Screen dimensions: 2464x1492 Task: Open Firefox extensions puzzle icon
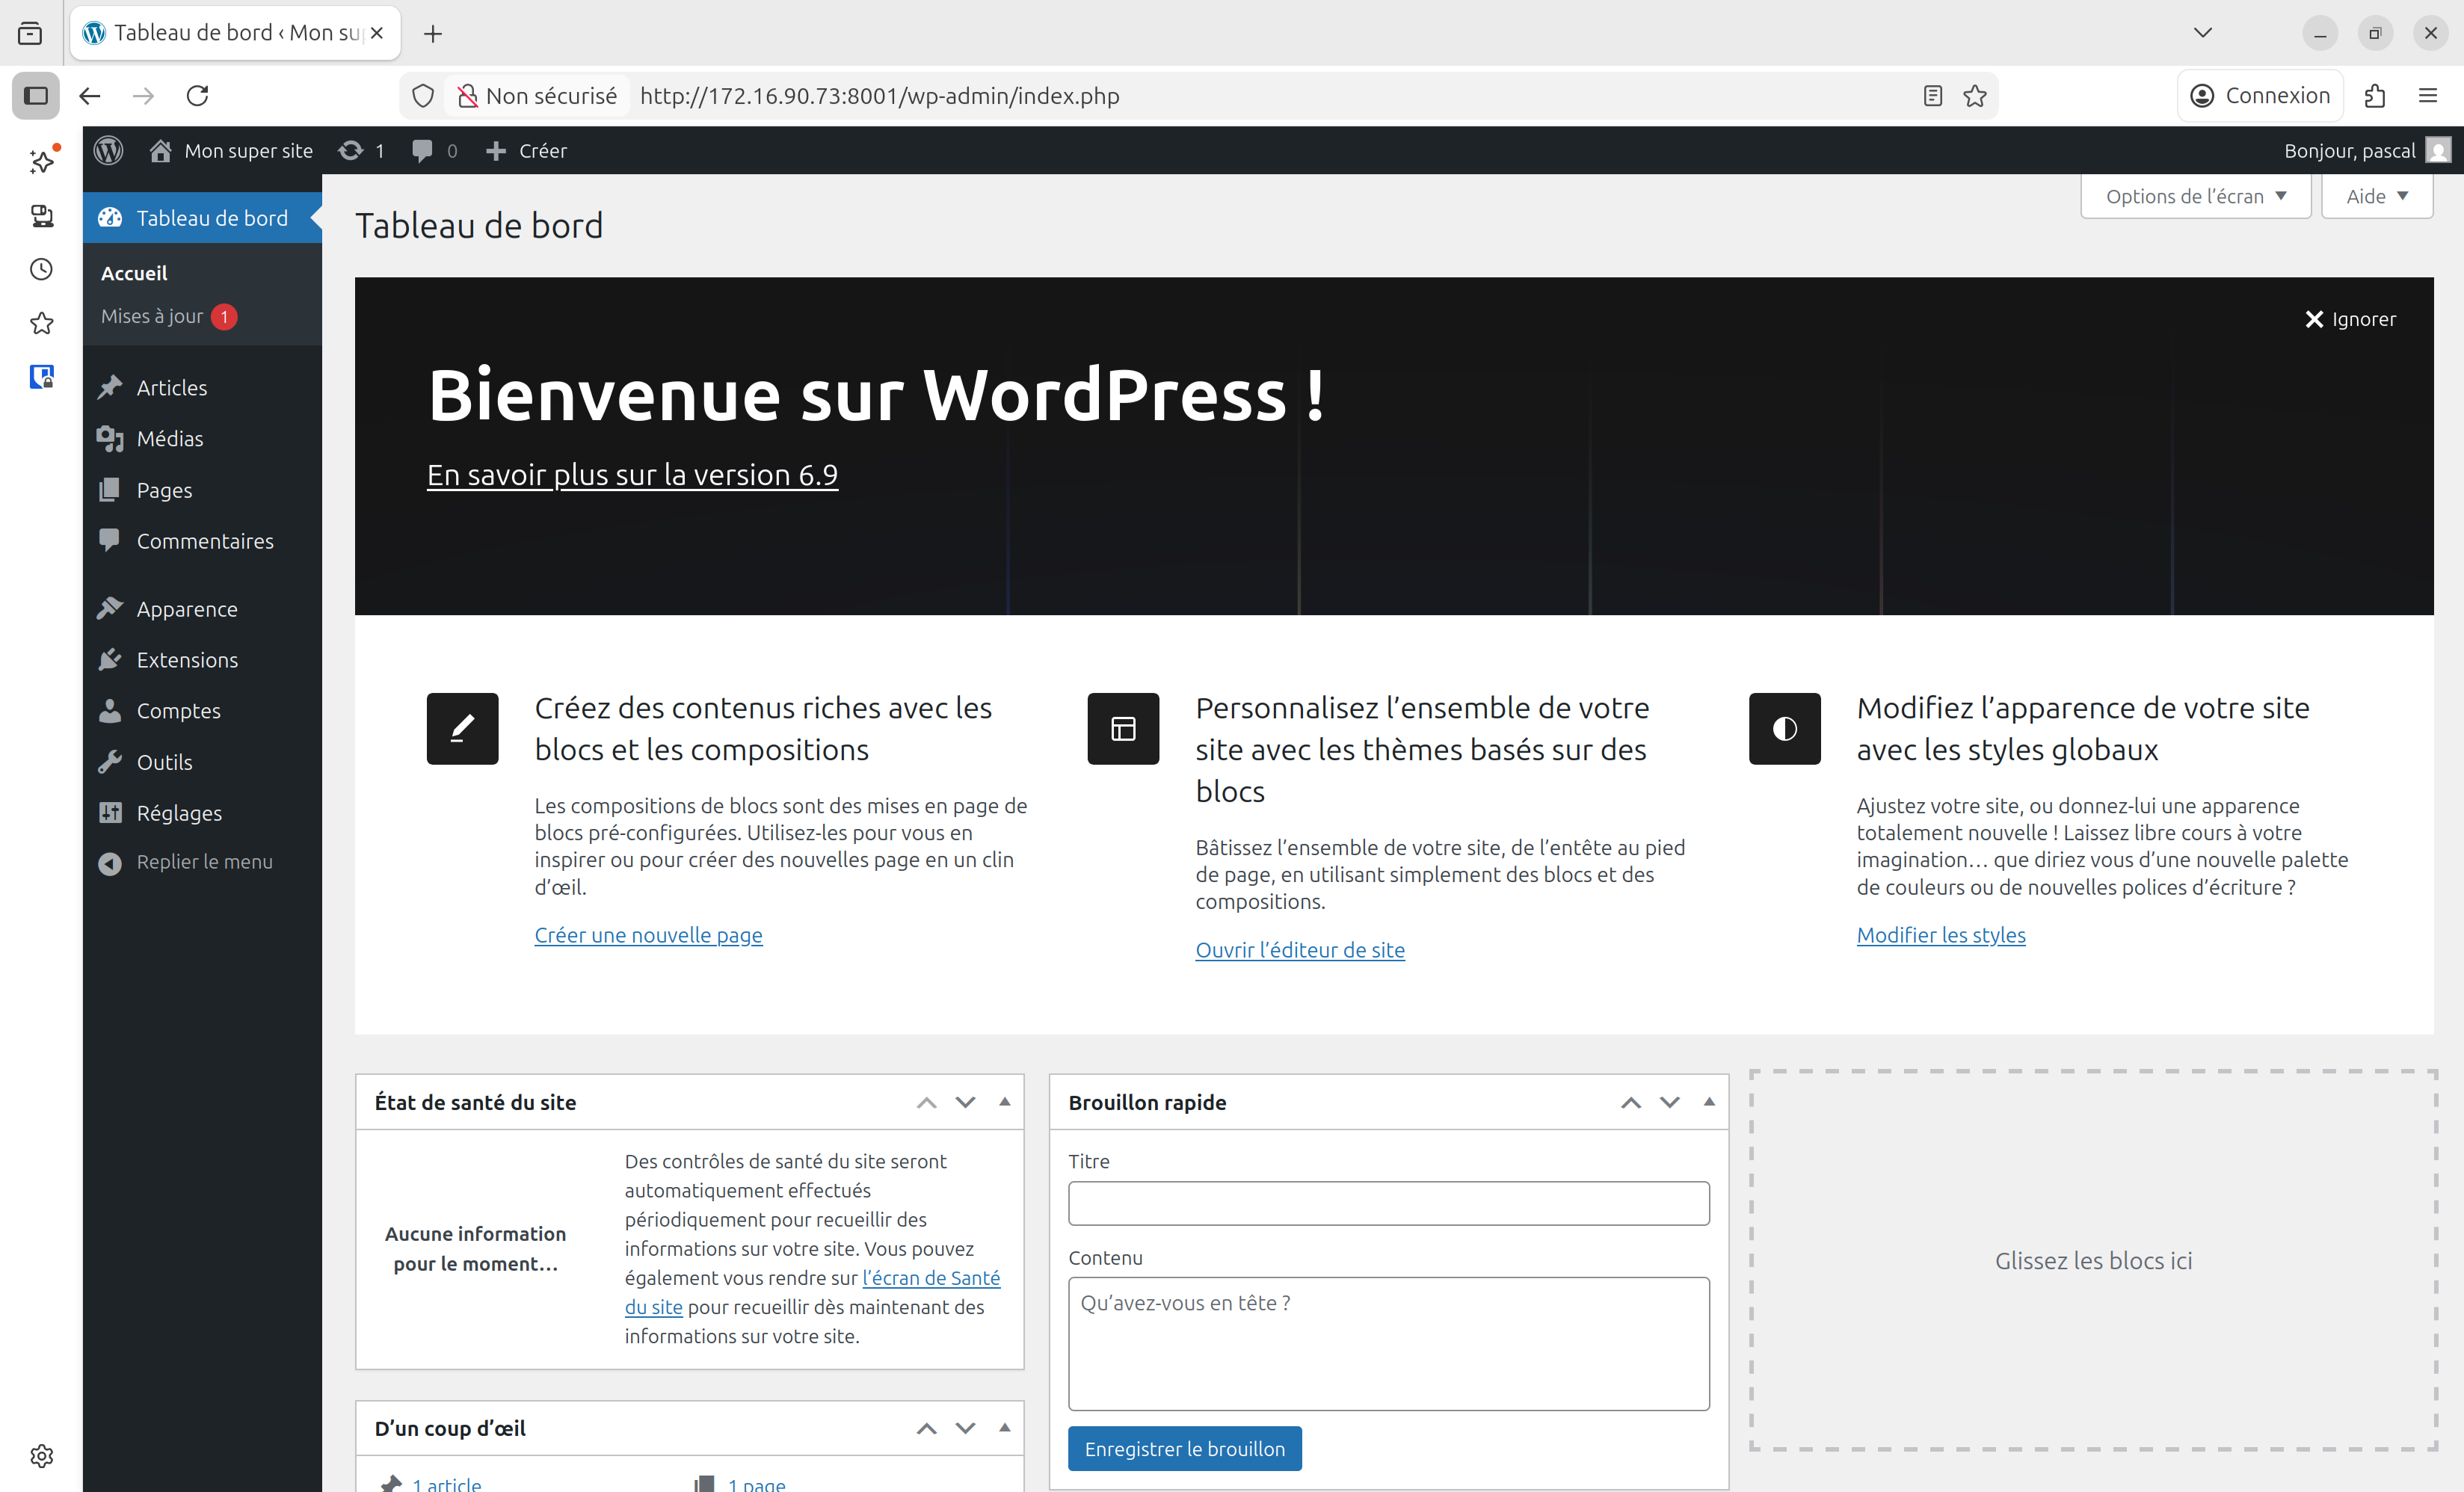(x=2375, y=96)
